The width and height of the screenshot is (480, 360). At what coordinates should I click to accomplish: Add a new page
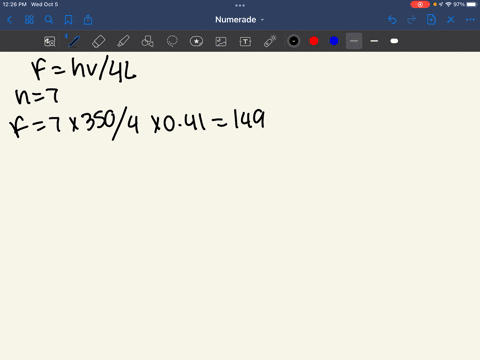(x=431, y=20)
